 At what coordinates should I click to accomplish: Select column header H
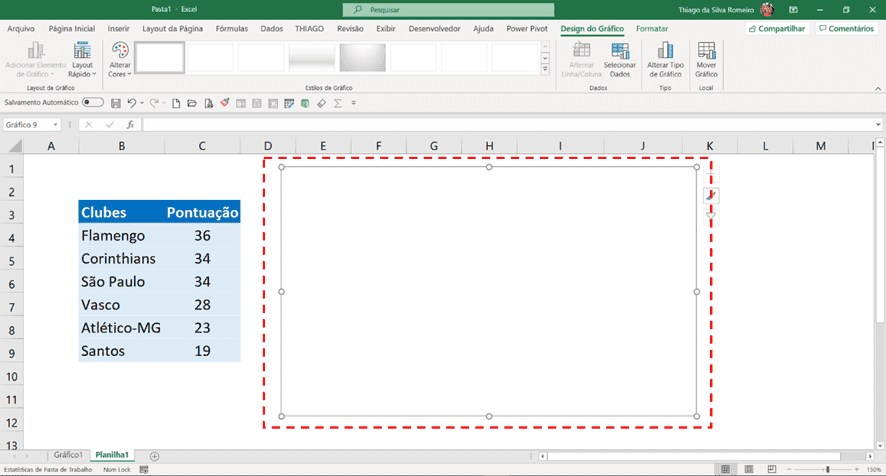coord(489,146)
